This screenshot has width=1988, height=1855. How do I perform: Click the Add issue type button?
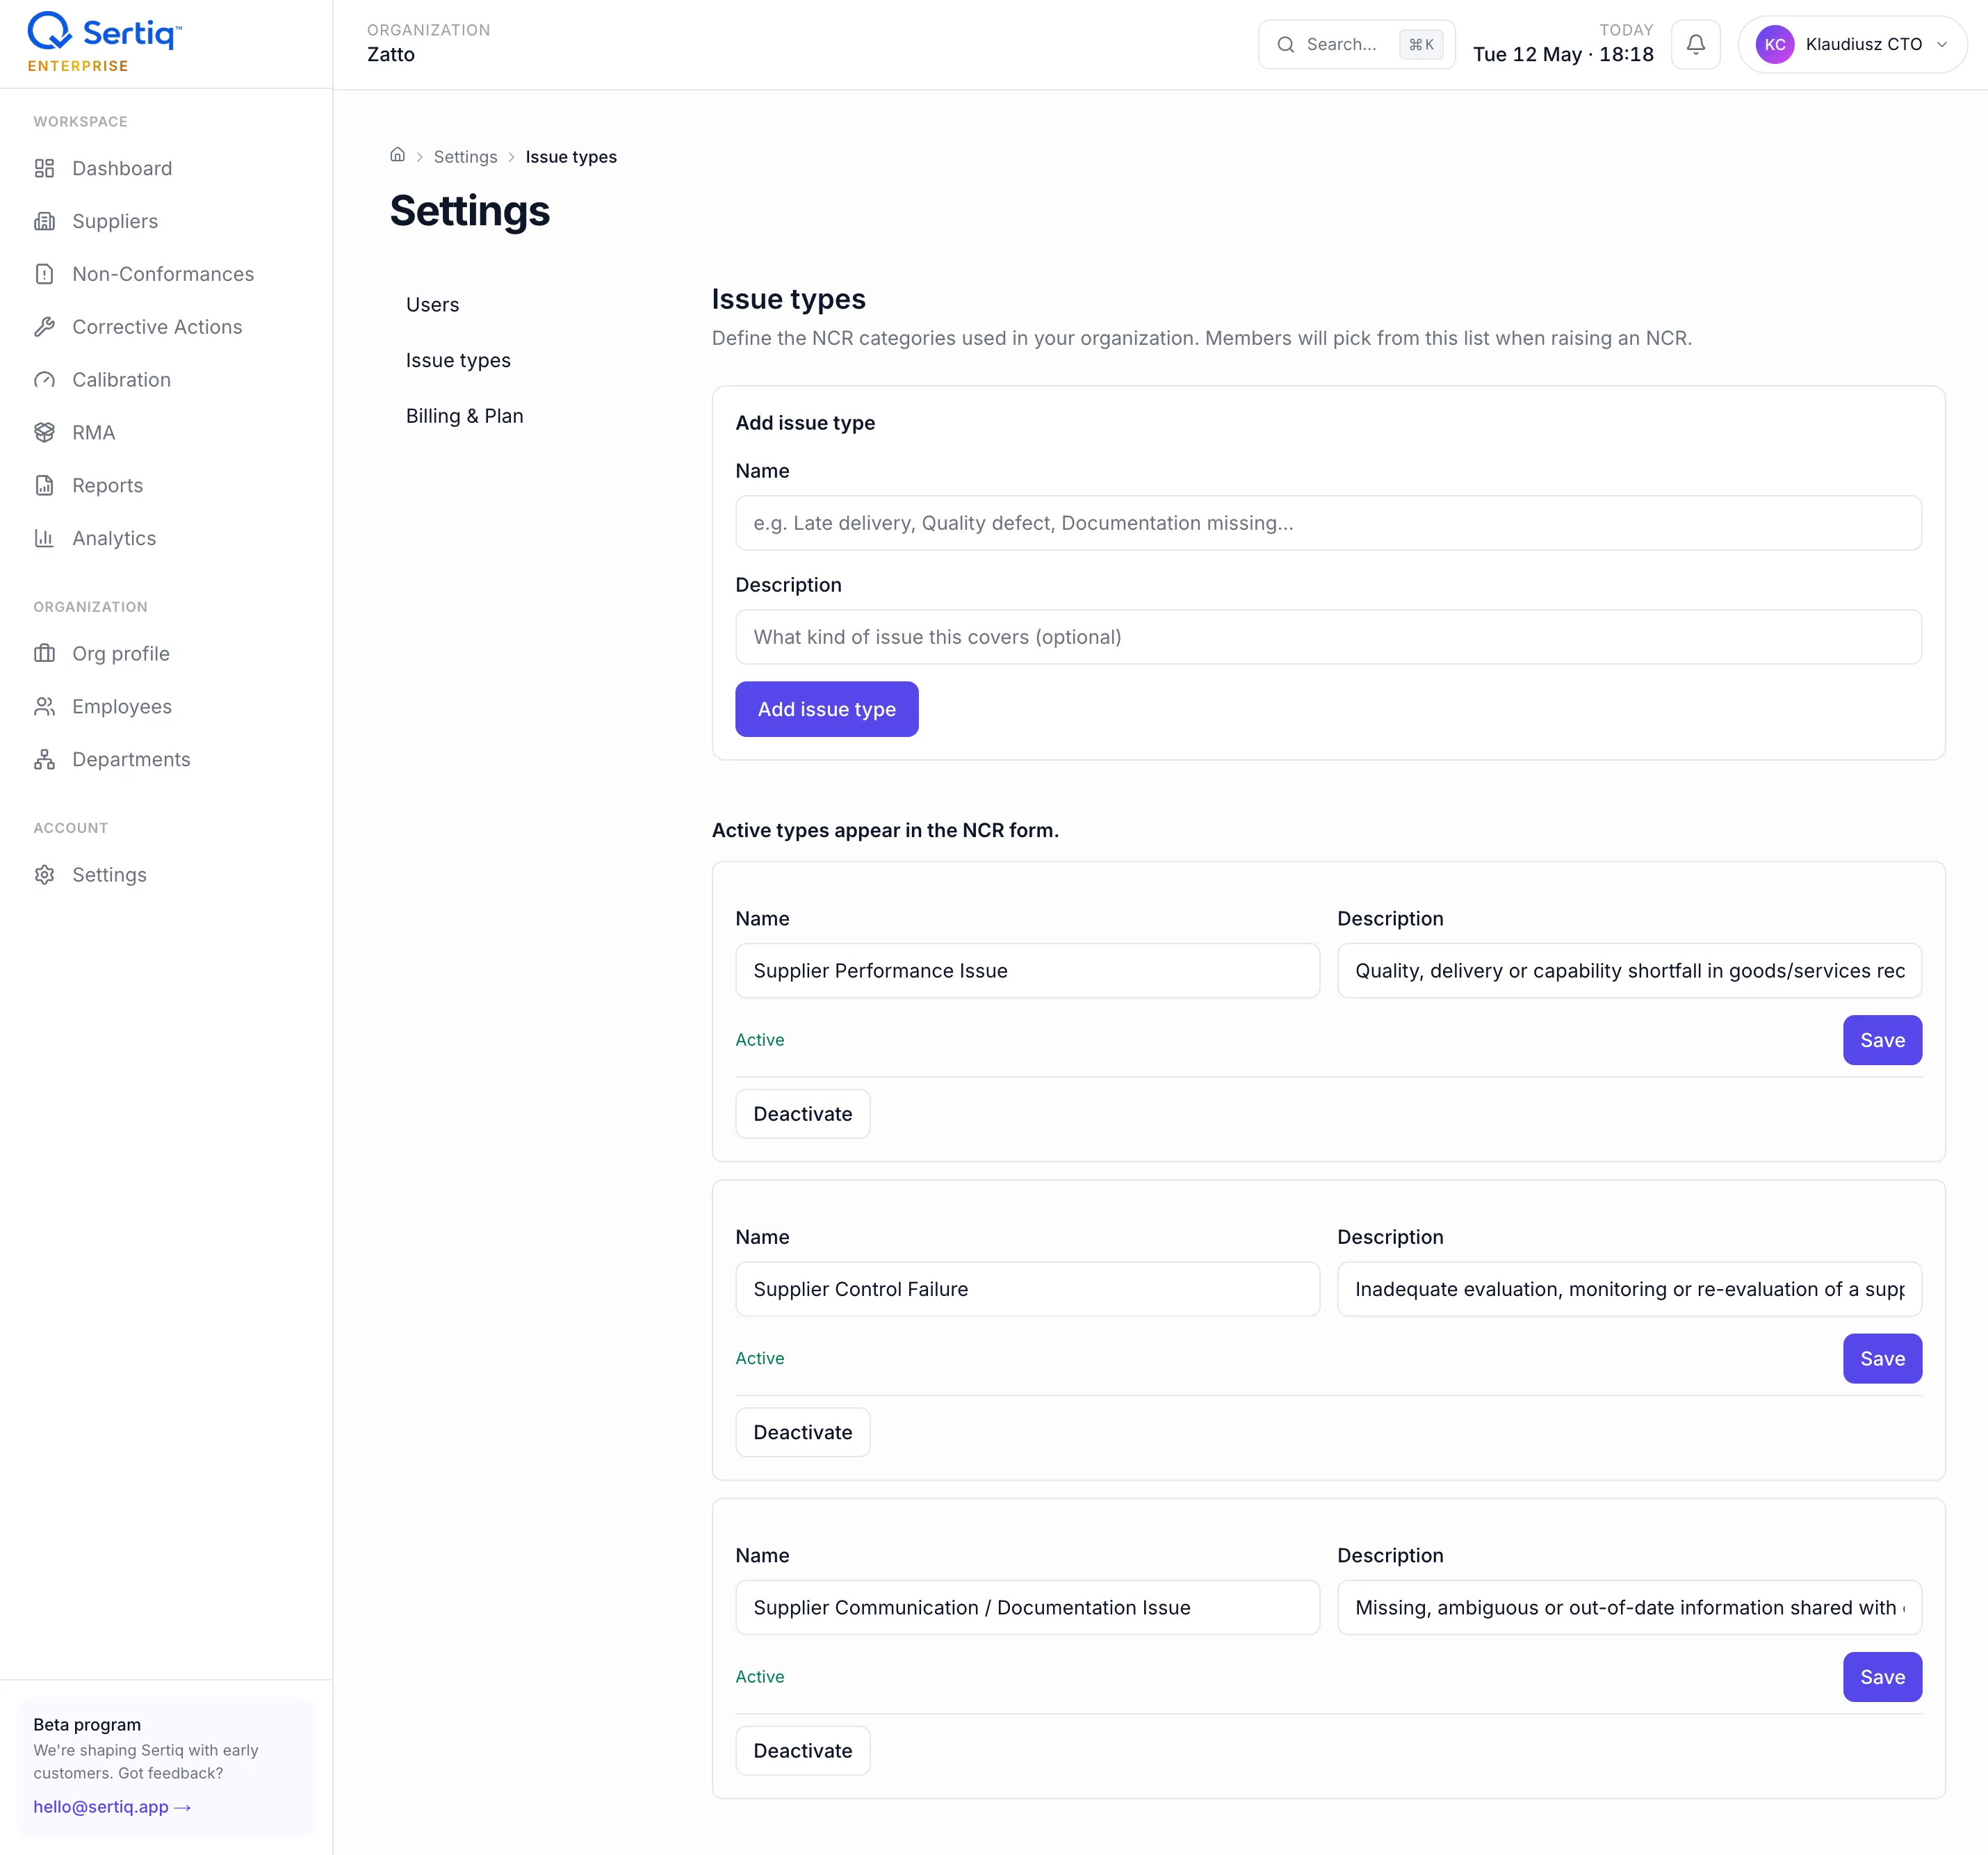(826, 709)
